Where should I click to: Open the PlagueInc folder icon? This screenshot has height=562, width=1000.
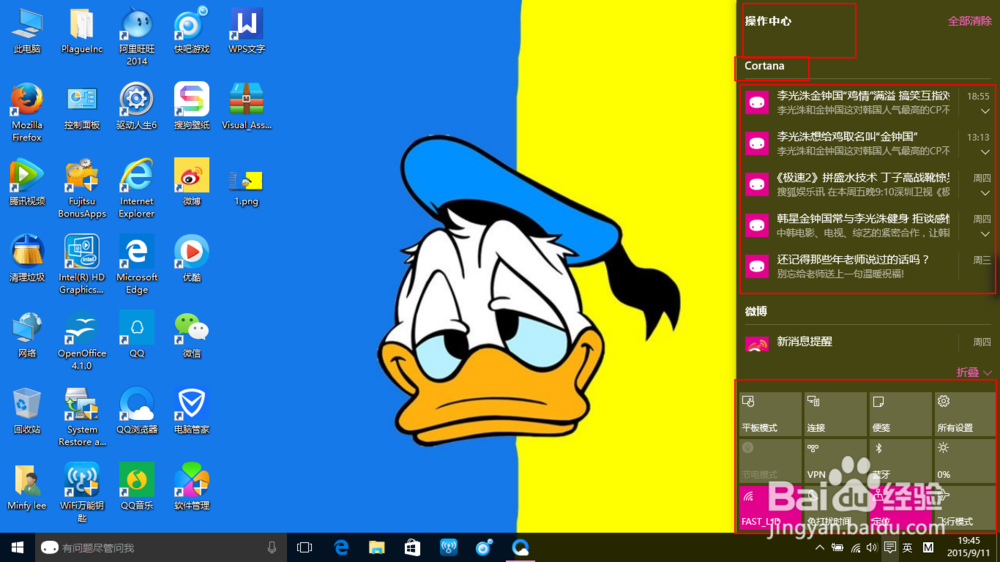(x=82, y=31)
